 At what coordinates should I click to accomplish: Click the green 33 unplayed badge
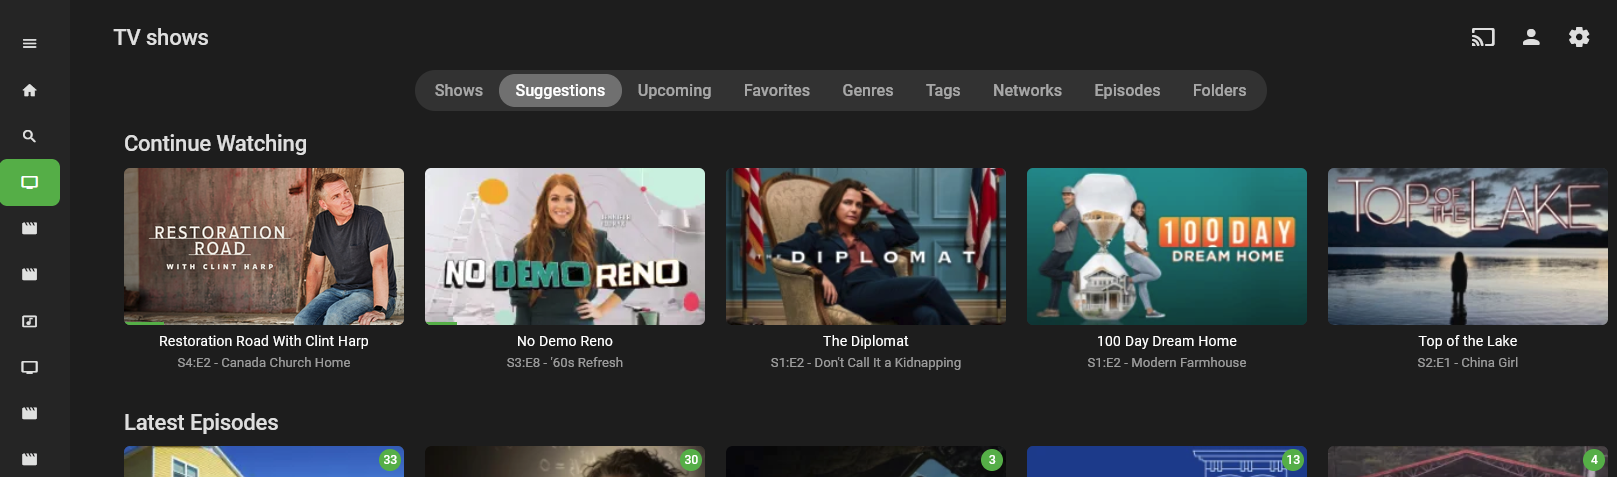click(x=390, y=460)
